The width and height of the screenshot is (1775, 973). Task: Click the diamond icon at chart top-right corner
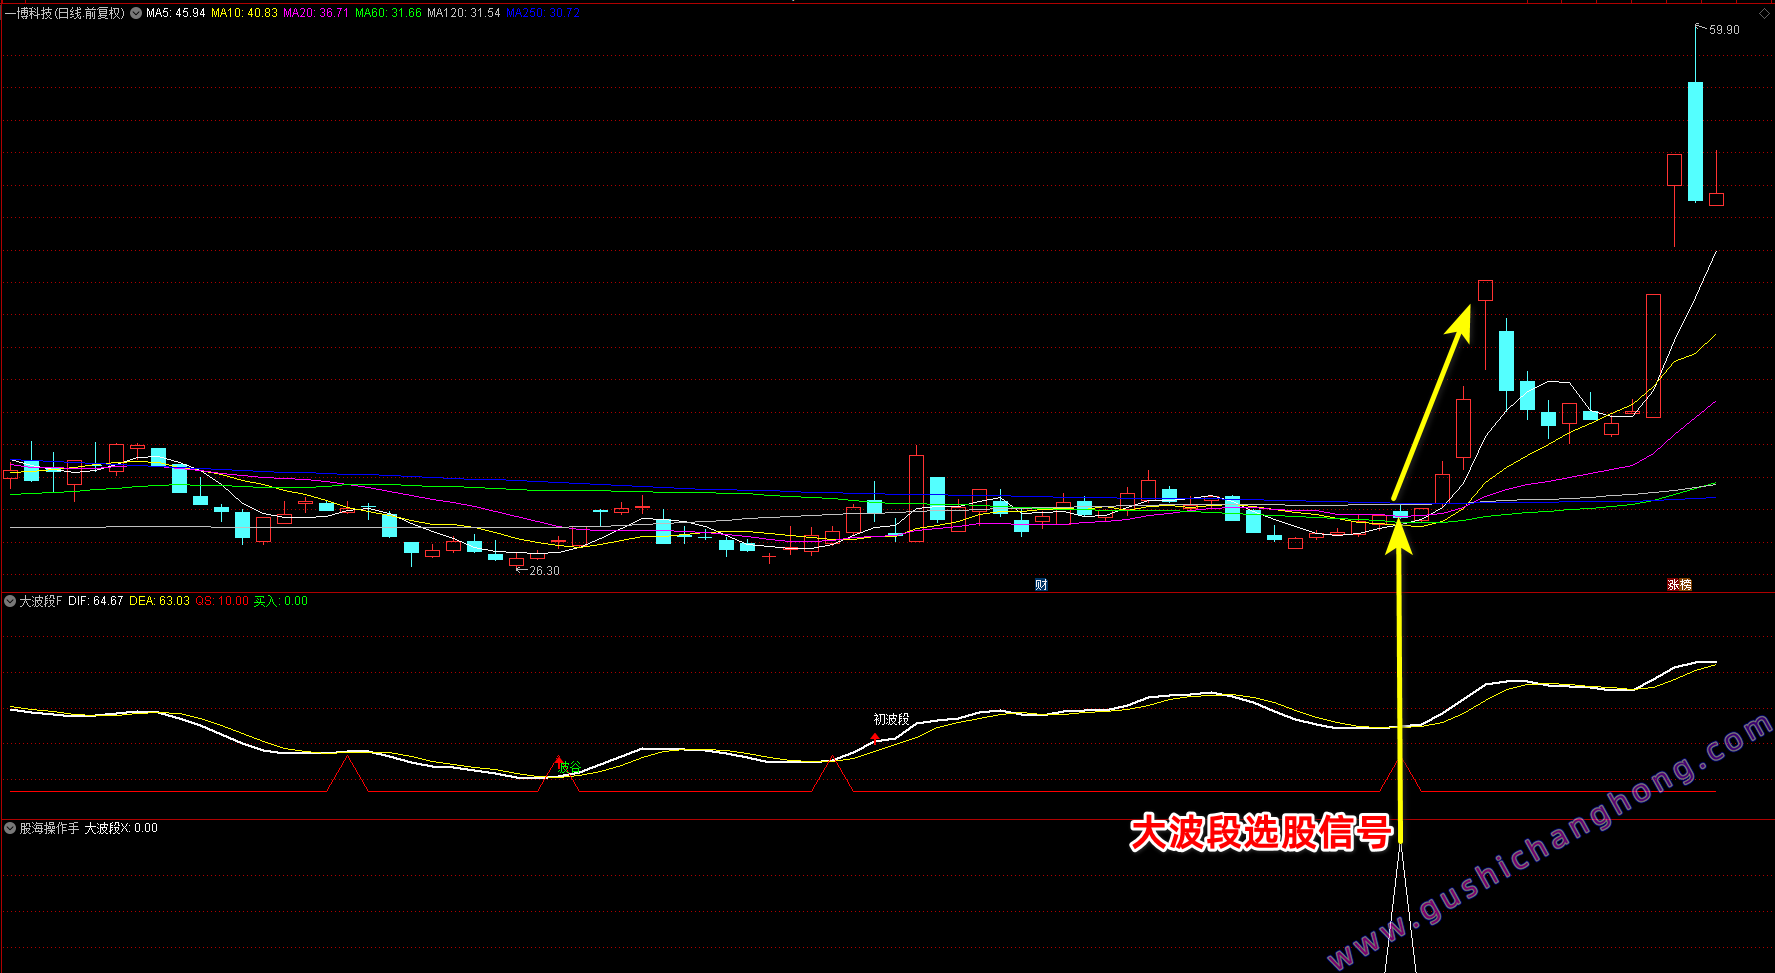click(x=1764, y=13)
